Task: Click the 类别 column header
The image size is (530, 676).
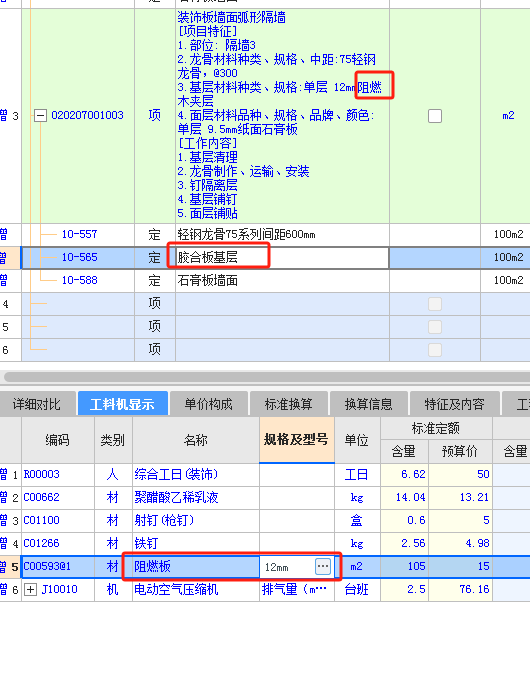Action: pyautogui.click(x=113, y=440)
